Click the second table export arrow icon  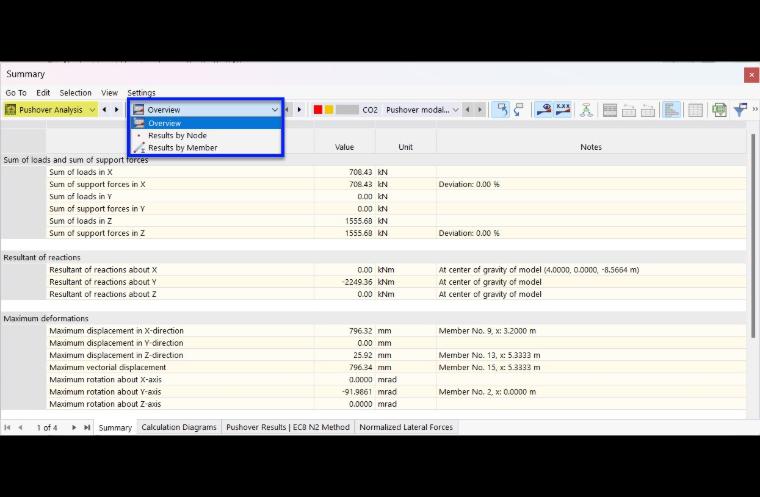tap(648, 110)
